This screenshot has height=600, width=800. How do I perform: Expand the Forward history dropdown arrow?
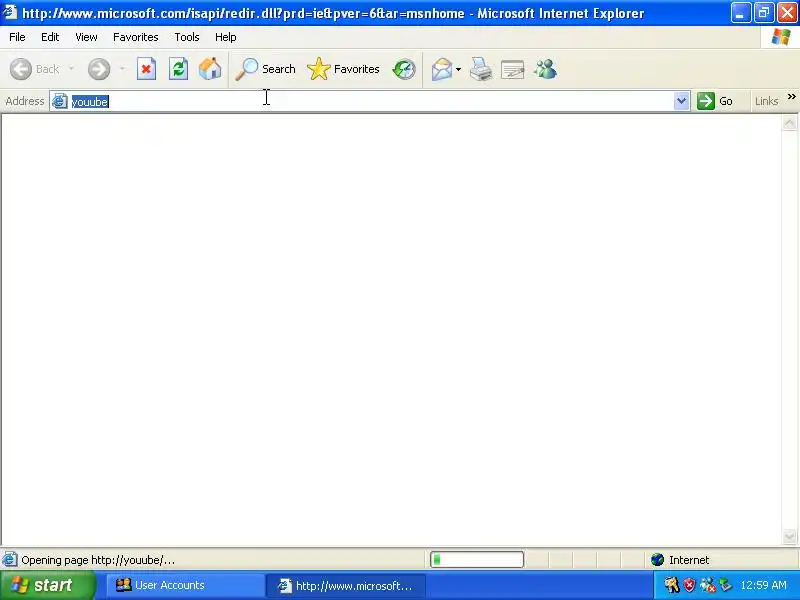122,68
